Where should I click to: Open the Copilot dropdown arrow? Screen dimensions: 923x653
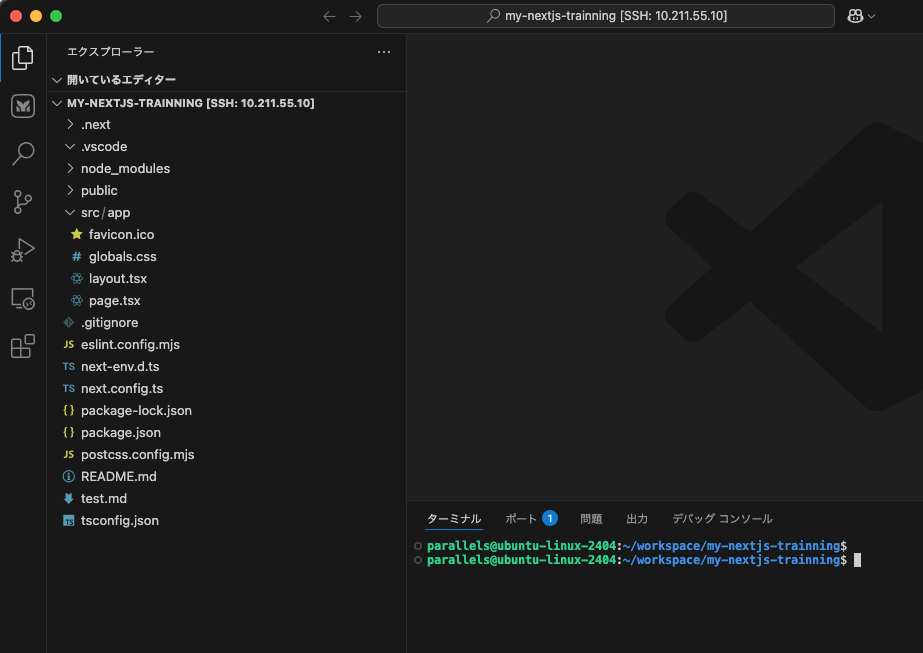click(872, 16)
